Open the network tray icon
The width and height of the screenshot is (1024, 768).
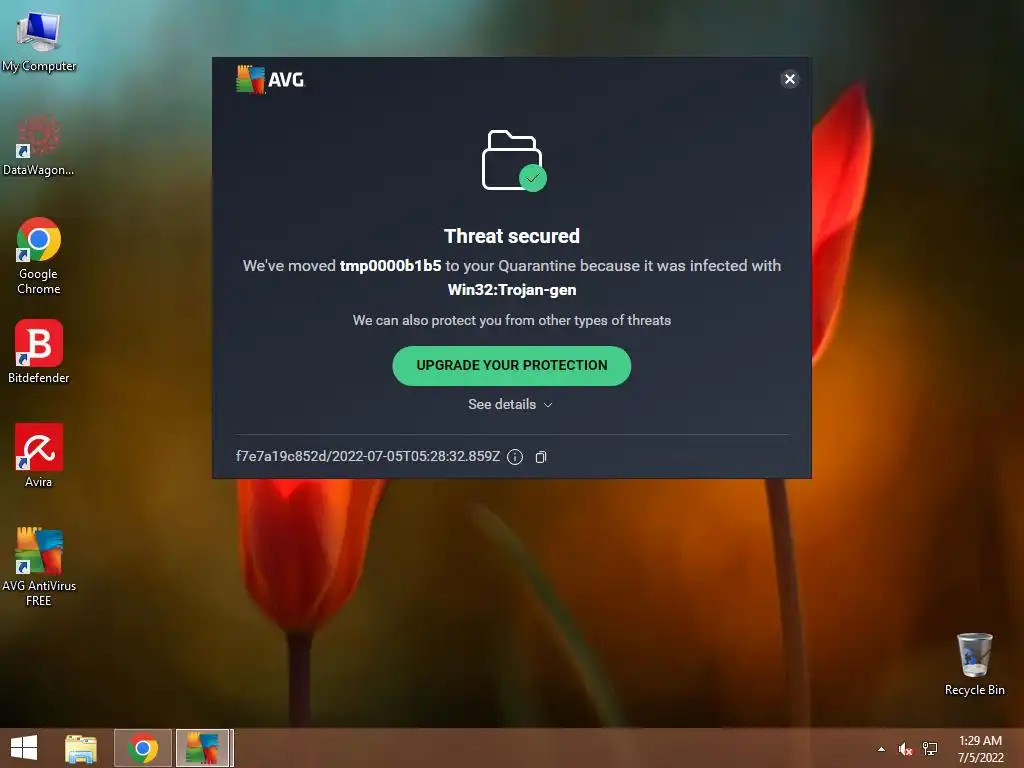click(x=930, y=749)
